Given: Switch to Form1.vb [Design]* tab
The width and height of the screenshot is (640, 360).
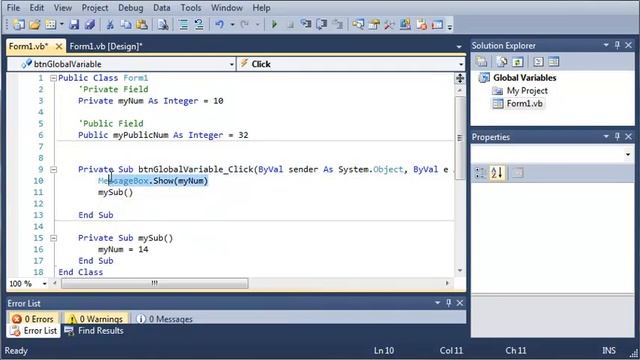Looking at the screenshot, I should (106, 47).
